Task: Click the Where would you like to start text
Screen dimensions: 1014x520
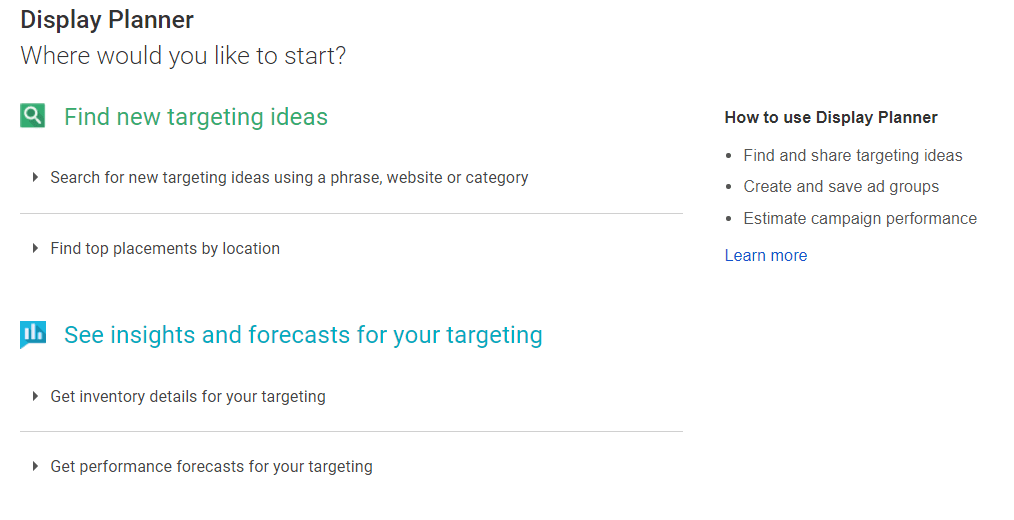Action: 183,56
